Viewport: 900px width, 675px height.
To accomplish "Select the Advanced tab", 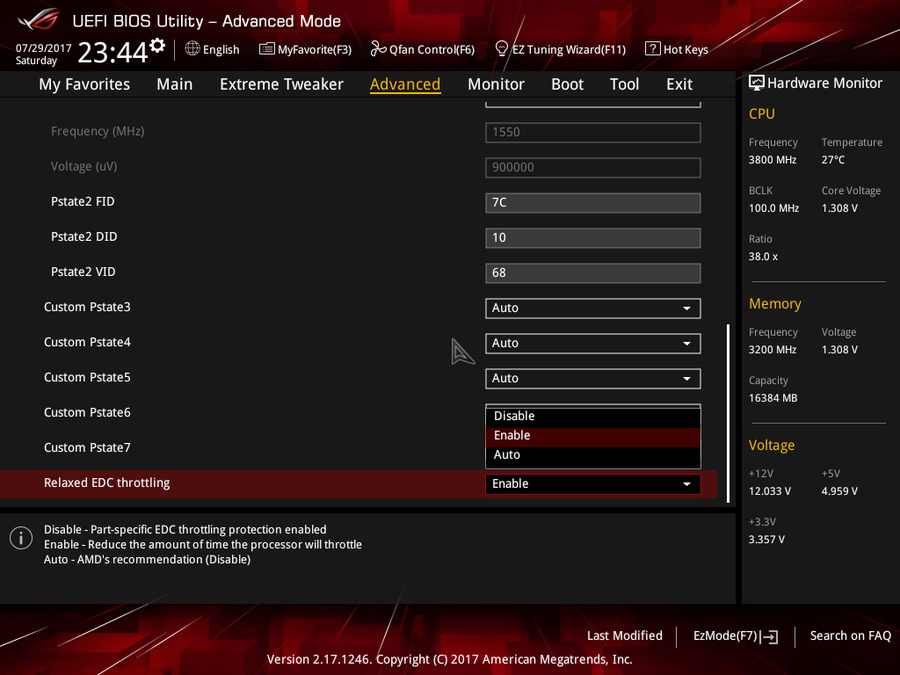I will (x=405, y=84).
